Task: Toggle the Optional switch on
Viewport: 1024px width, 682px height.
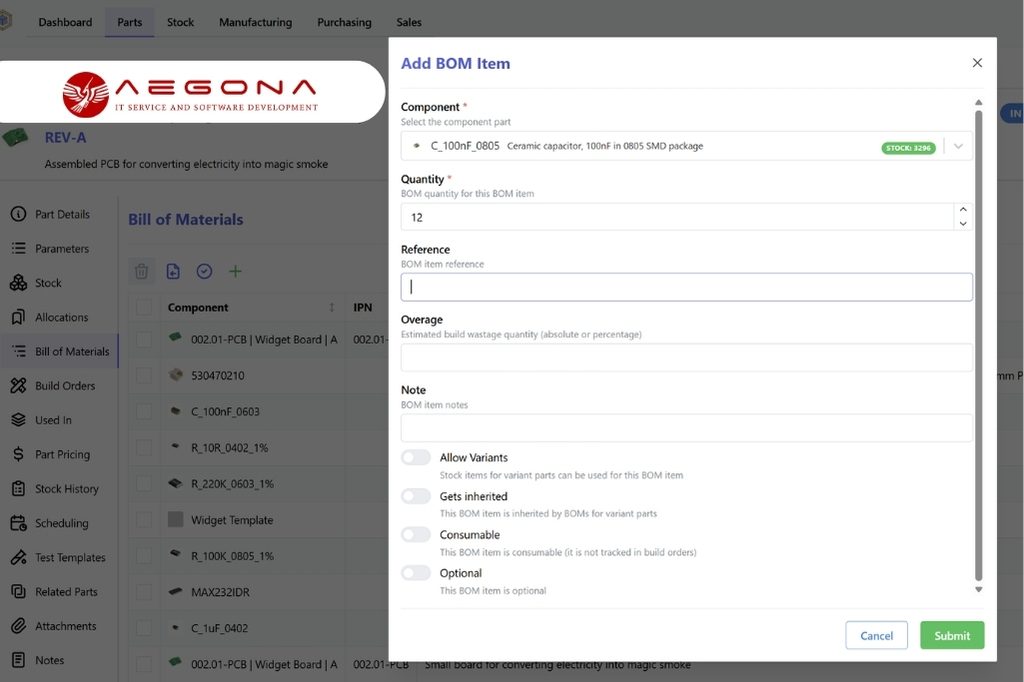Action: pyautogui.click(x=416, y=573)
